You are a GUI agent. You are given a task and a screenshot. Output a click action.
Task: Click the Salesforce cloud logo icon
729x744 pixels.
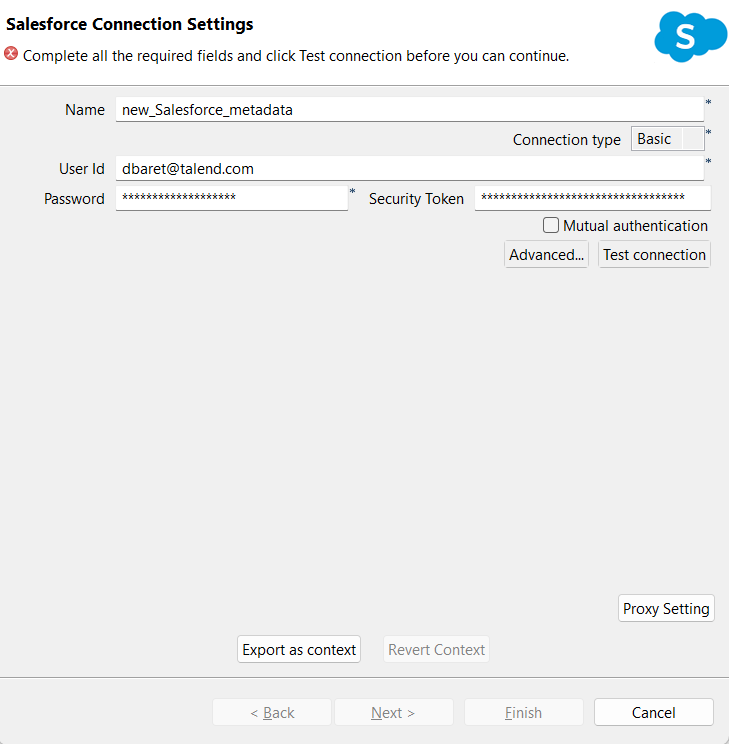(691, 37)
